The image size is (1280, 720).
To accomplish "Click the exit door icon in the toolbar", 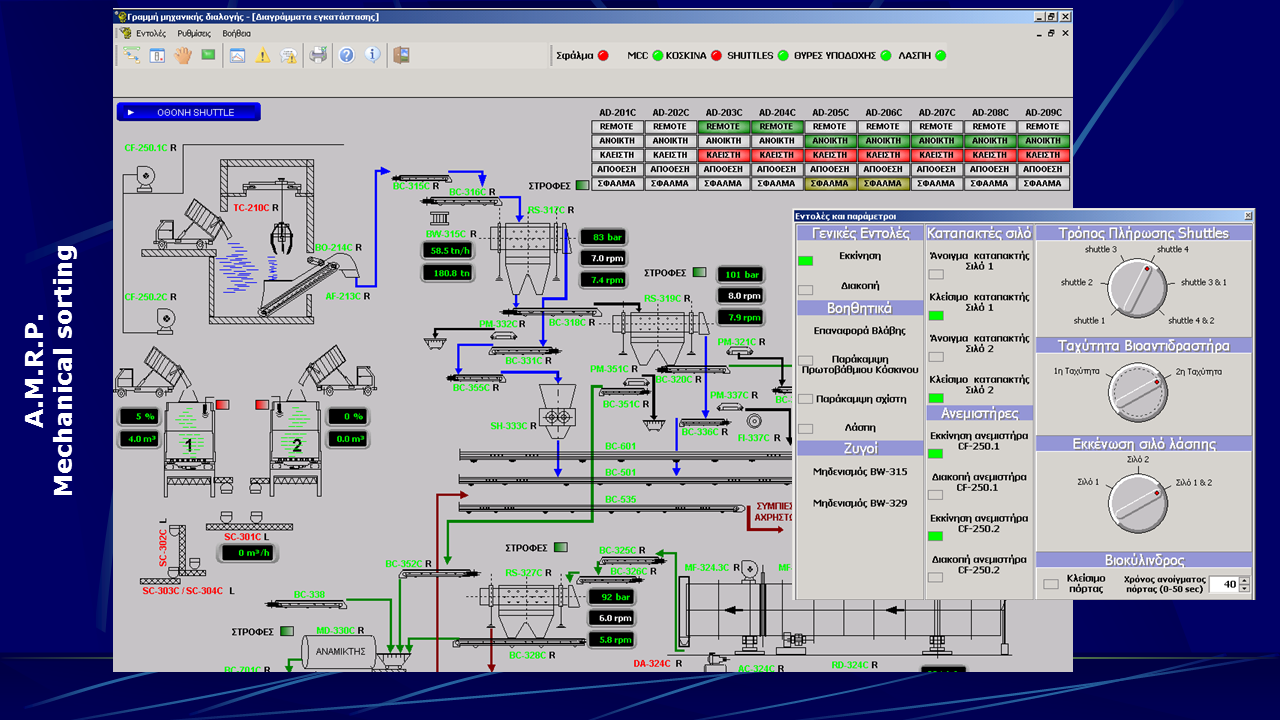I will tap(401, 55).
